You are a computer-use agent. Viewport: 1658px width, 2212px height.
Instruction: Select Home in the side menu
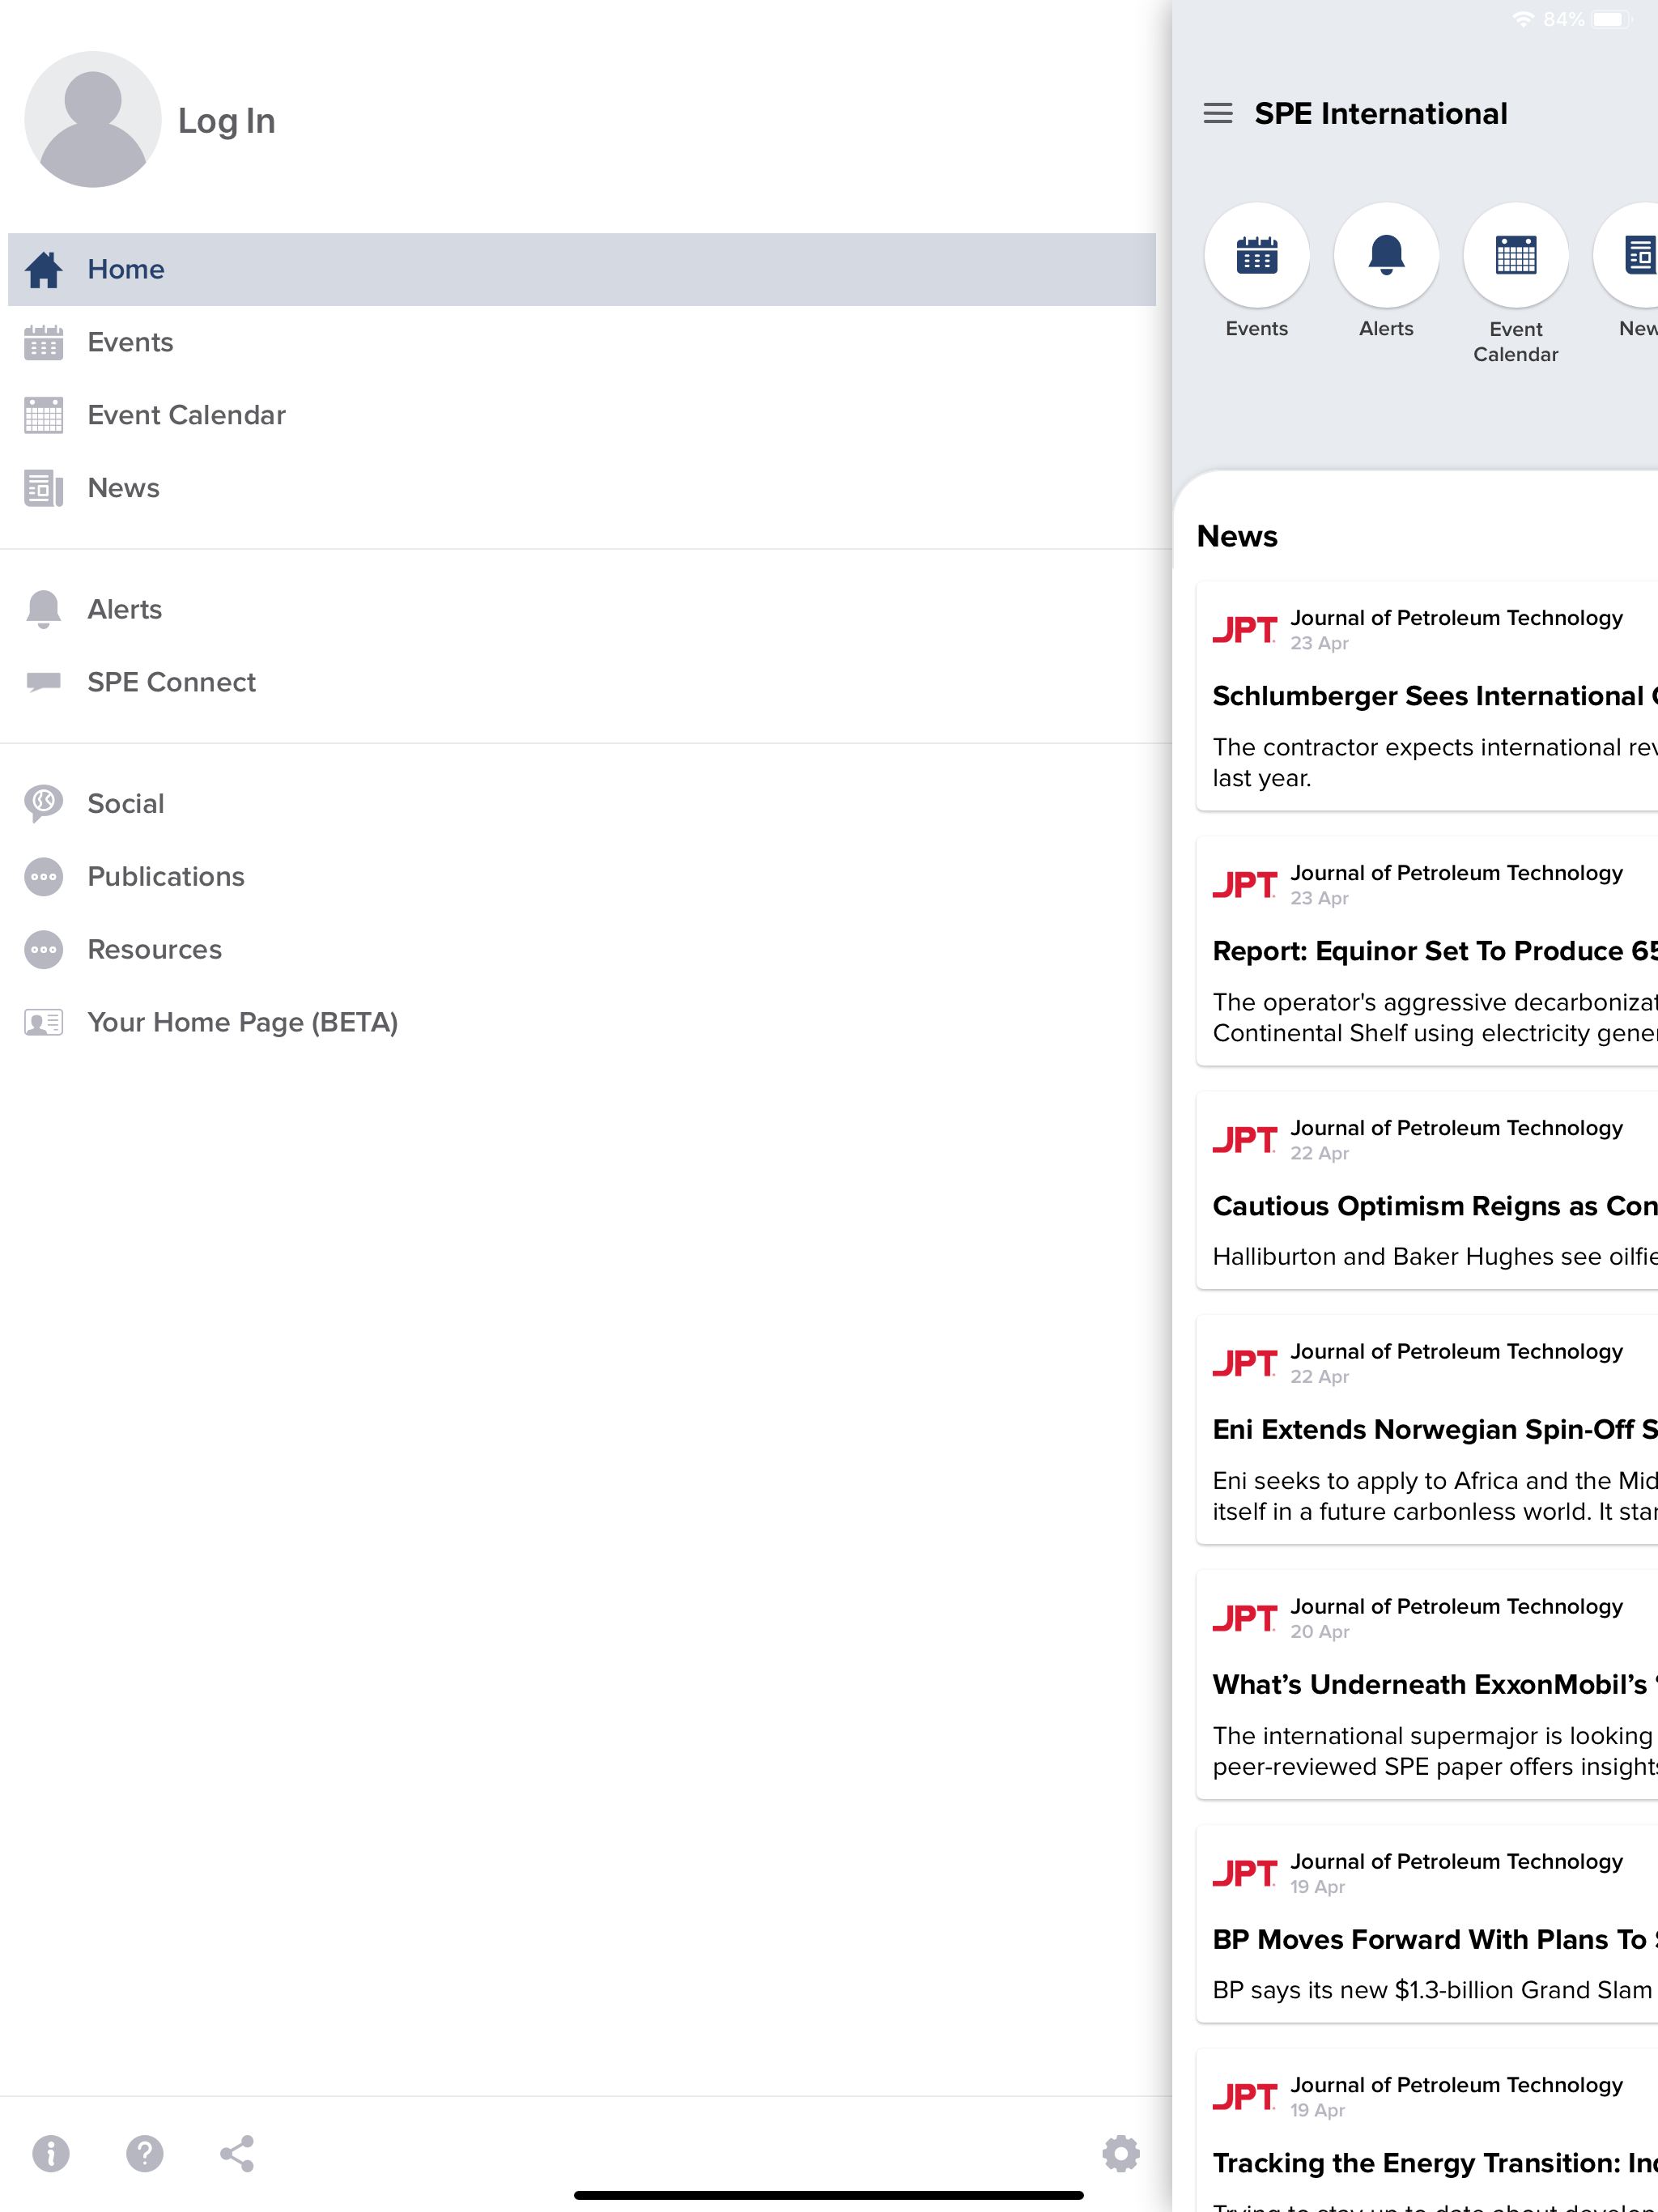(x=126, y=270)
